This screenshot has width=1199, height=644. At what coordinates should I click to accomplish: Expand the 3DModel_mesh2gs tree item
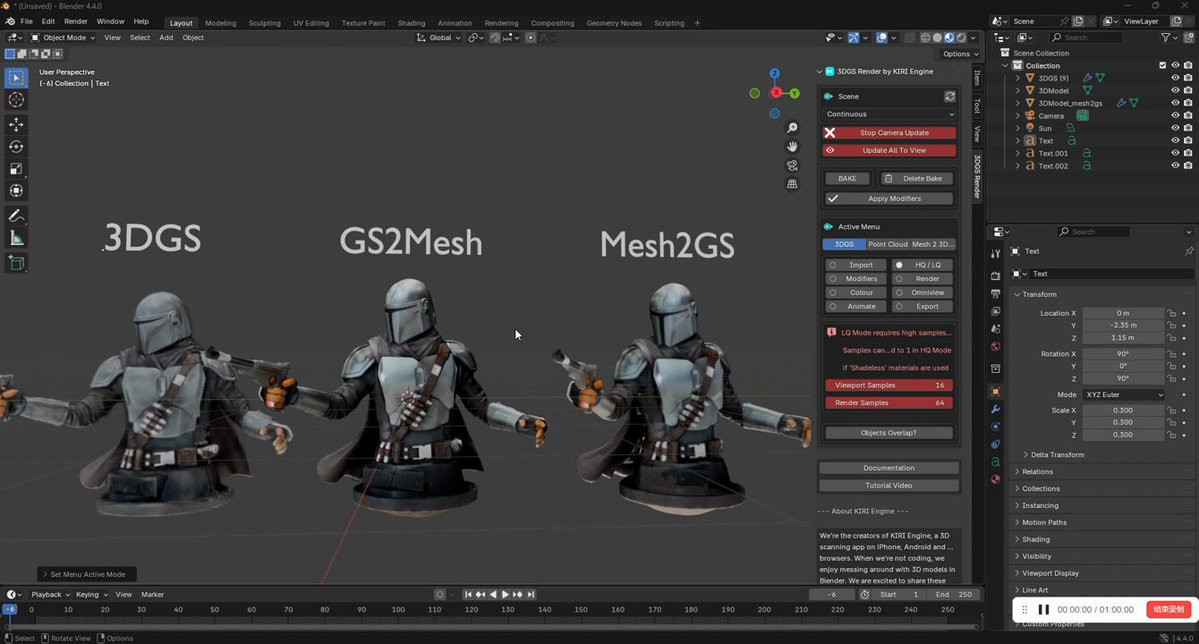(1018, 103)
